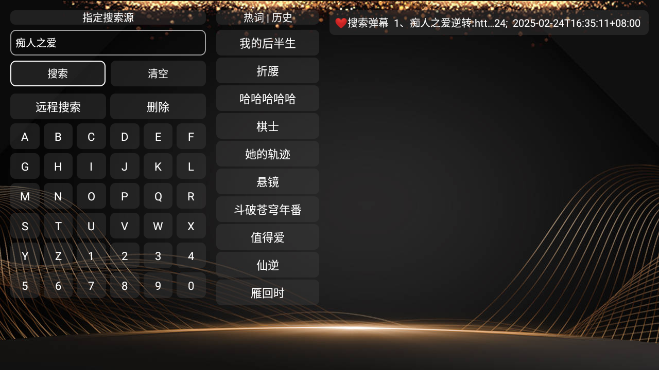Tap letter key C
659x370 pixels.
coord(91,137)
